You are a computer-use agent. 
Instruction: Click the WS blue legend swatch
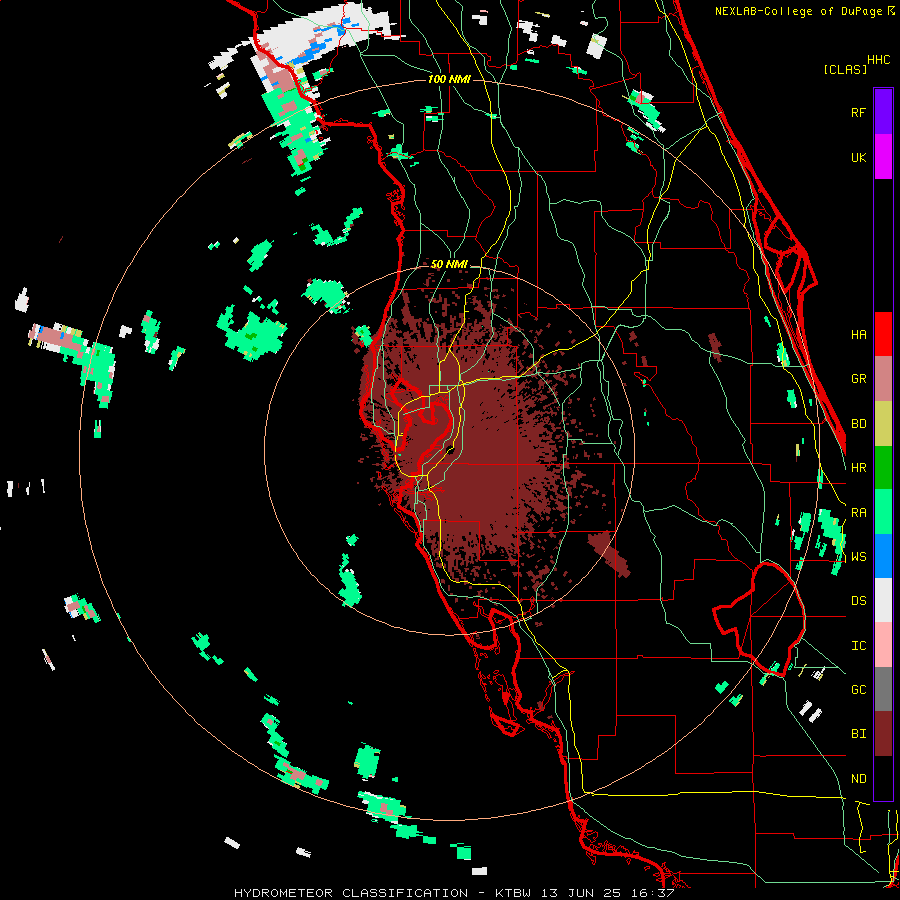click(883, 556)
